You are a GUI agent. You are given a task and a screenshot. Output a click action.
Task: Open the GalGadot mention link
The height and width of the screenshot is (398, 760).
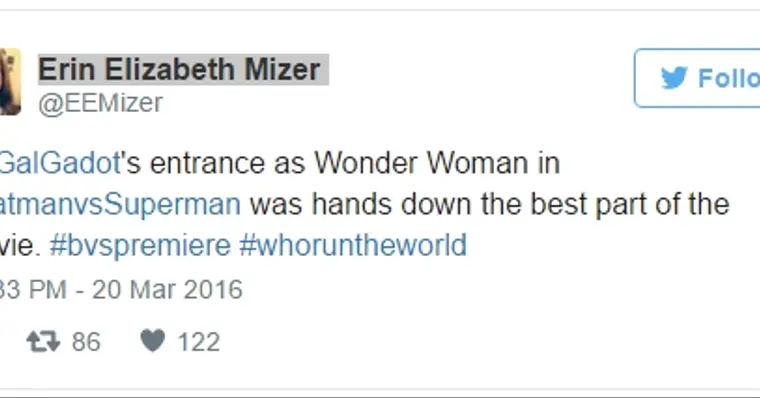[x=60, y=163]
